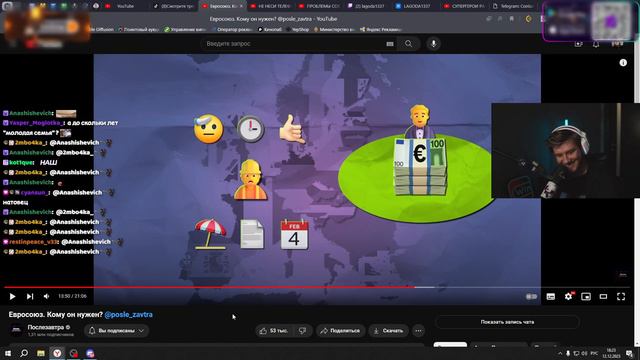This screenshot has height=360, width=640.
Task: Open the Яндекс Реклама bookmark
Action: [381, 29]
